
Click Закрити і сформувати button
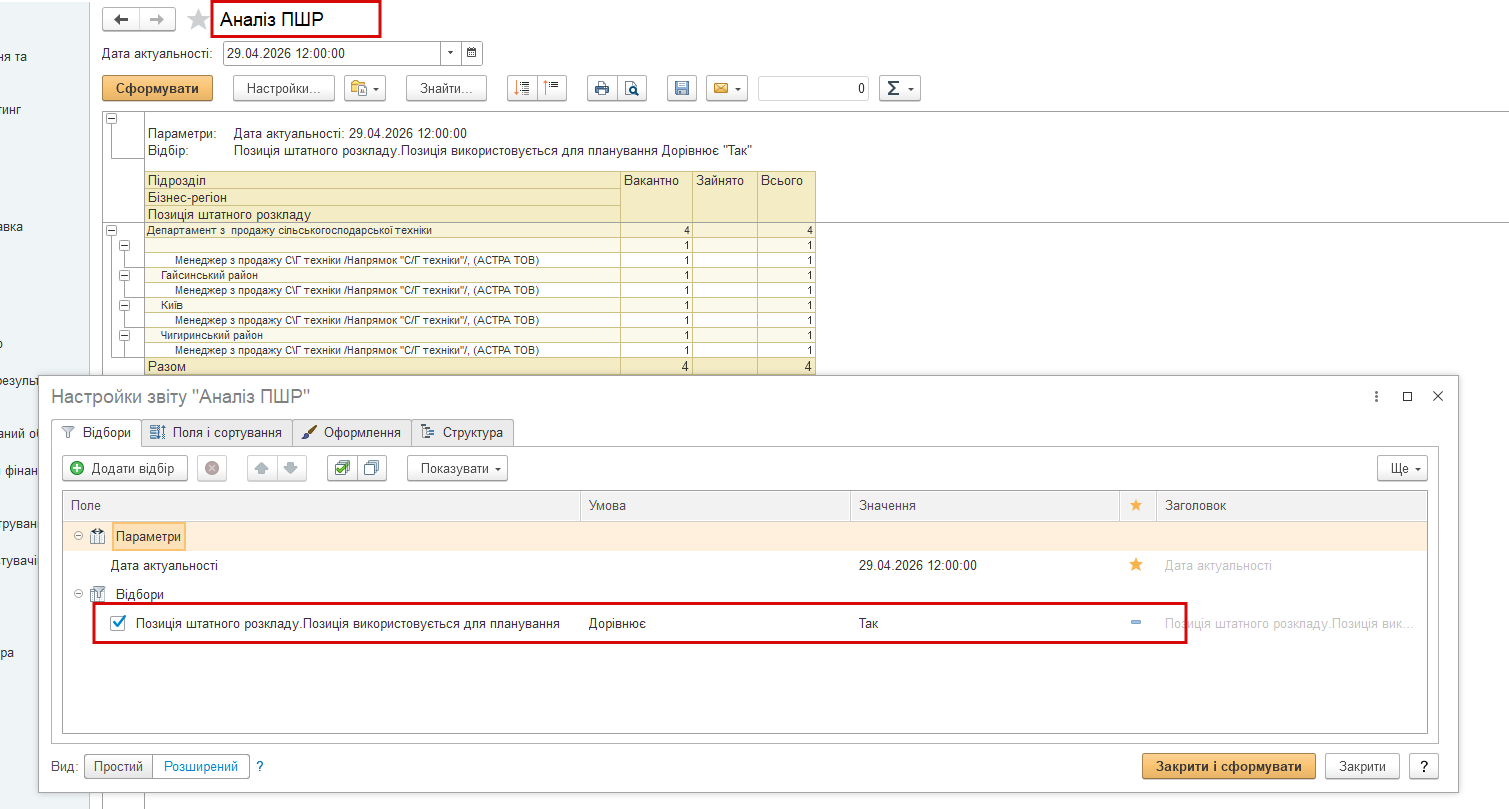coord(1229,767)
